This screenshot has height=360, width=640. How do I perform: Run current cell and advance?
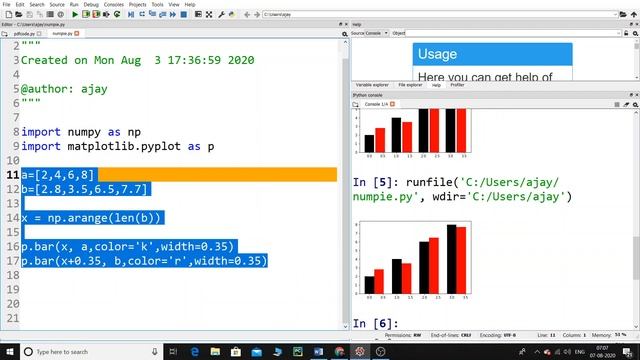96,15
